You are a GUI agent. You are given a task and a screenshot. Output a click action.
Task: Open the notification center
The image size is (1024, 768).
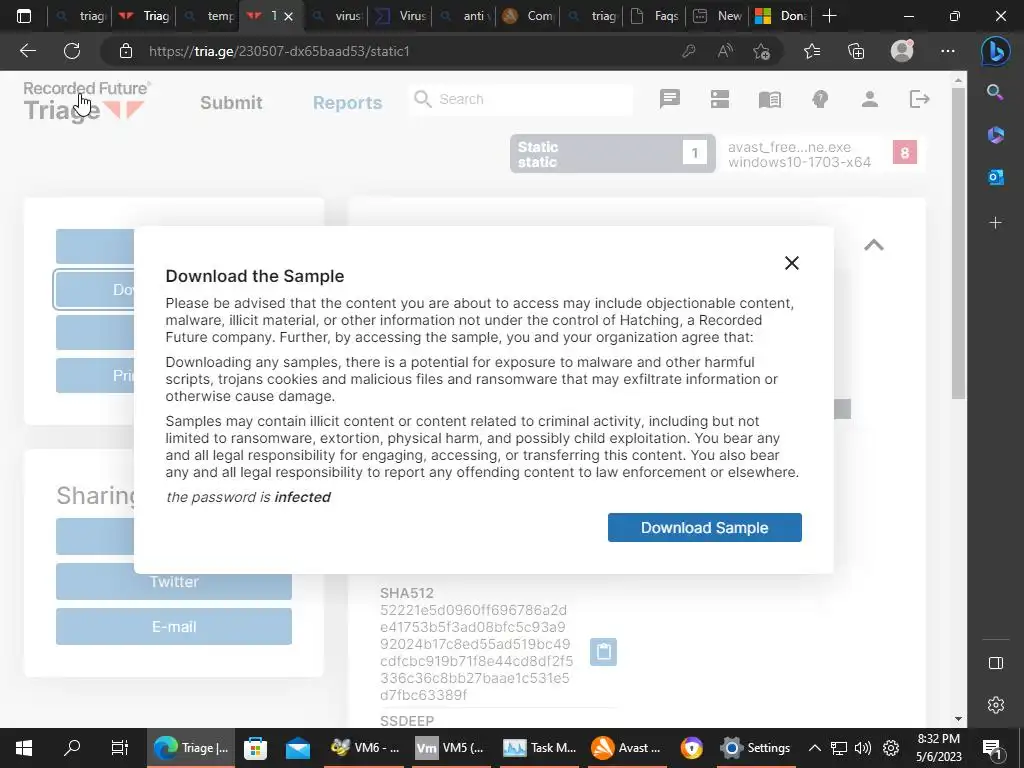tap(992, 748)
